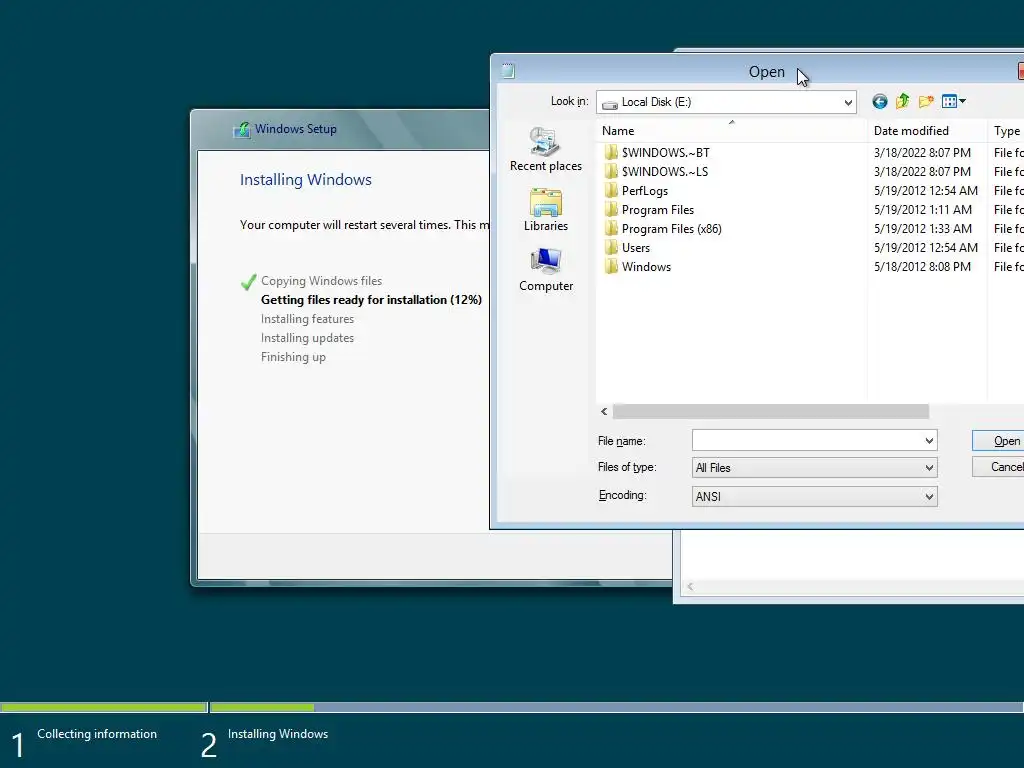Click inside the File name text field
The width and height of the screenshot is (1024, 768).
point(807,441)
